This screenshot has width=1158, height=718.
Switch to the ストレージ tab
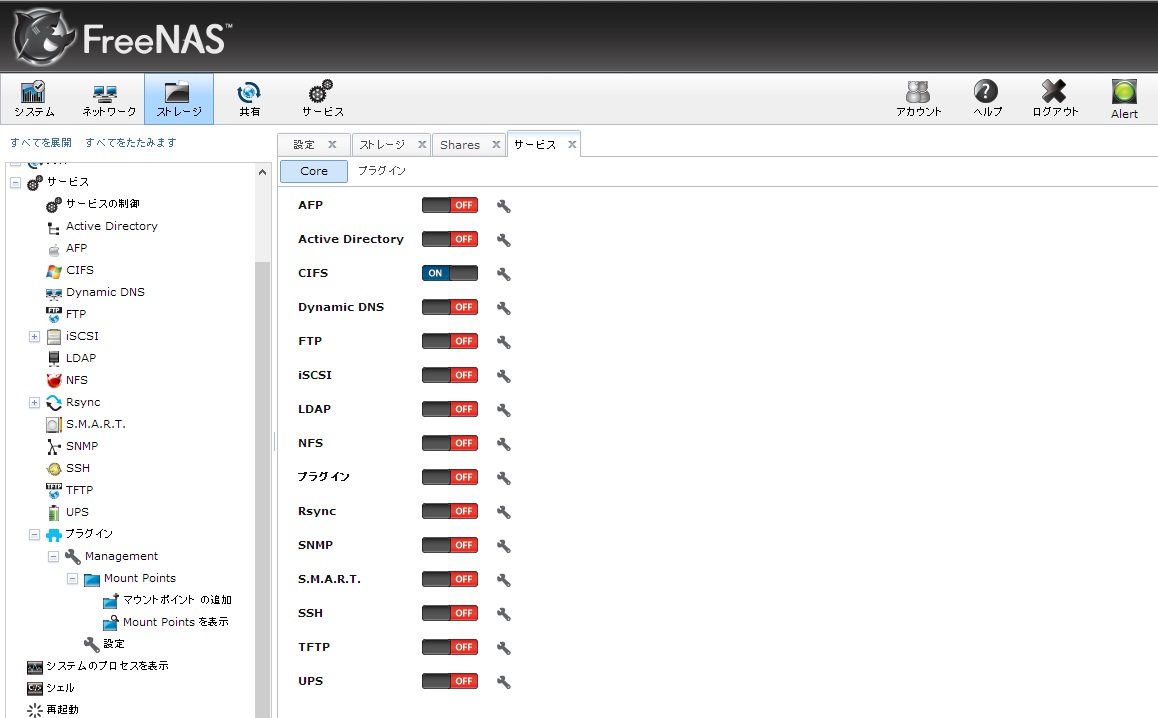(x=382, y=145)
